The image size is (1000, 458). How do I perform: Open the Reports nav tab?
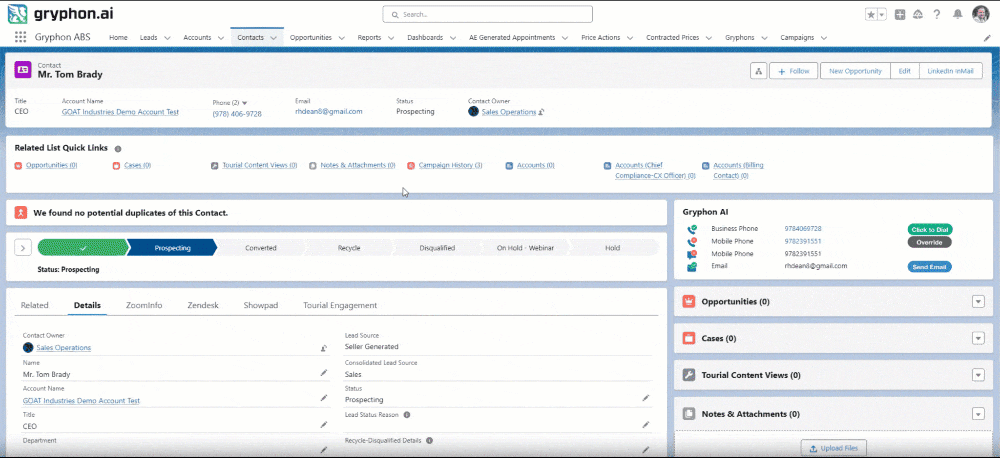tap(369, 38)
